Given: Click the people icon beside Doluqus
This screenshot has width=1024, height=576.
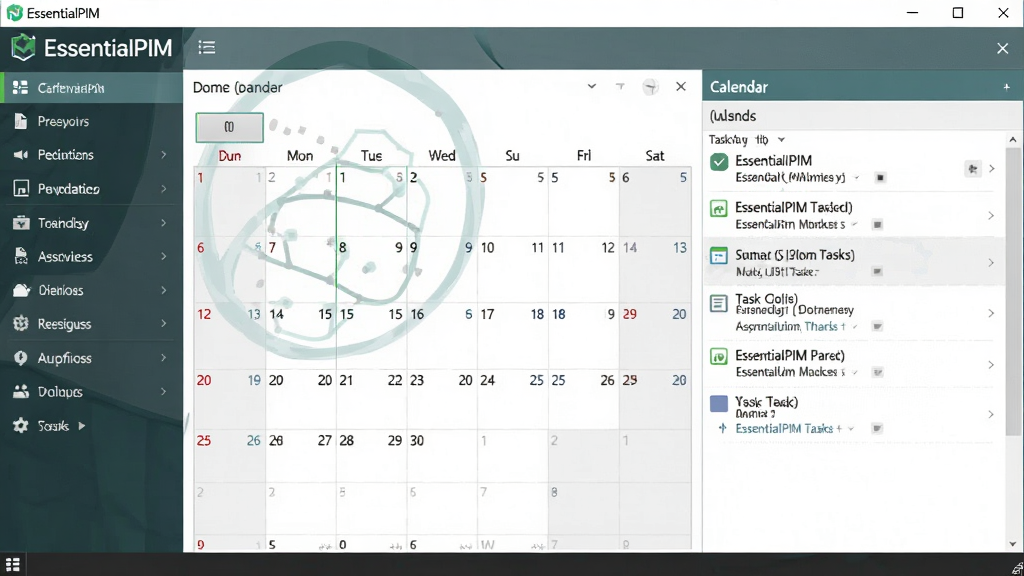Looking at the screenshot, I should pos(21,391).
